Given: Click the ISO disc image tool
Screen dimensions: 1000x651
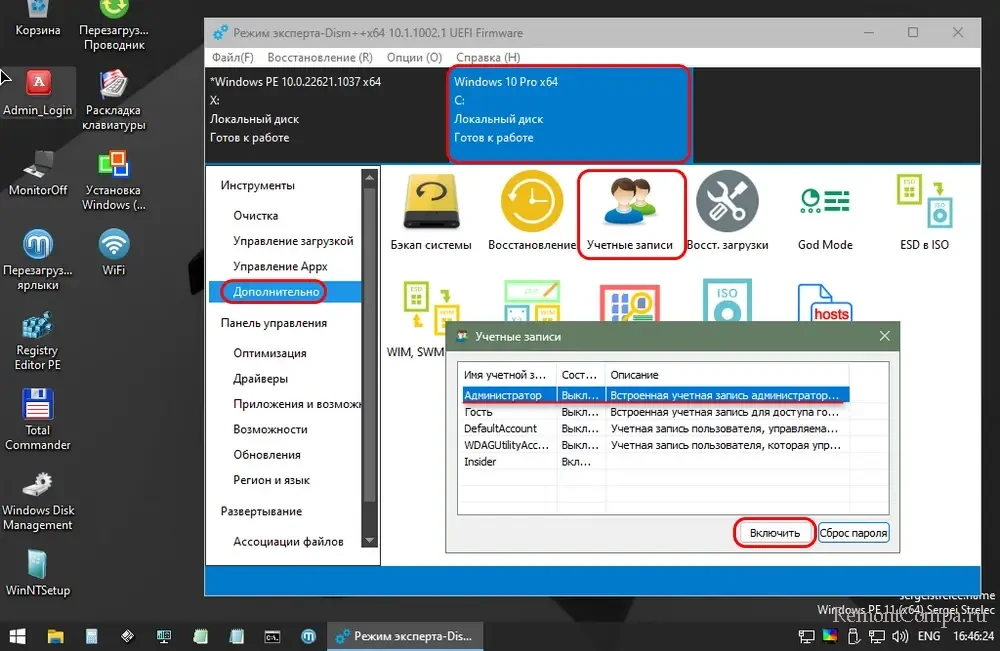Looking at the screenshot, I should [727, 300].
